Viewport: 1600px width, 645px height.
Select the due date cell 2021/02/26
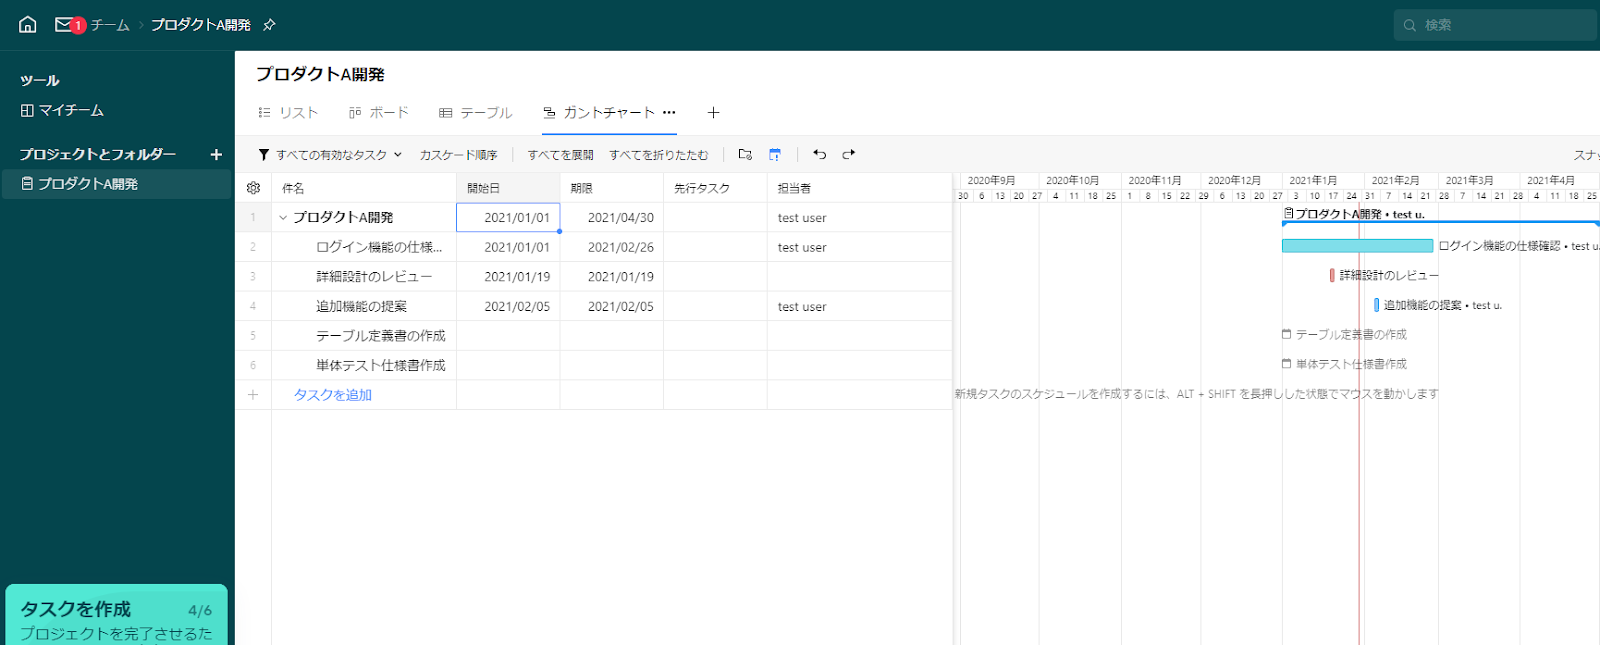click(x=612, y=248)
